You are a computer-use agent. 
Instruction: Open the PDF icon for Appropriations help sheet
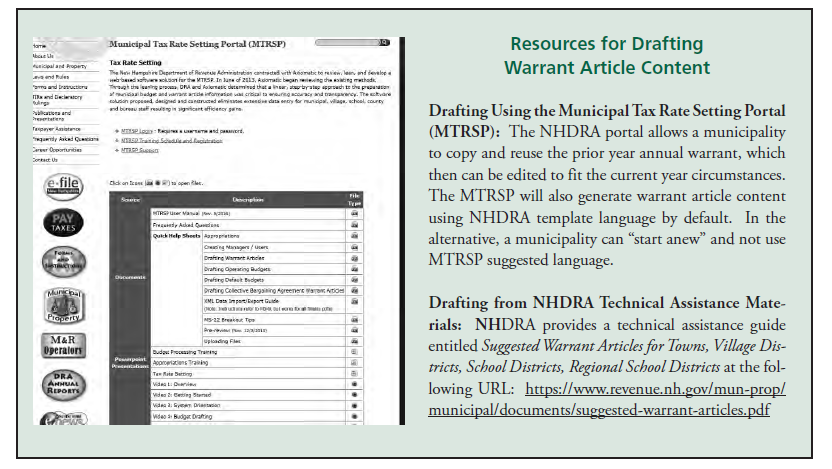pyautogui.click(x=354, y=236)
